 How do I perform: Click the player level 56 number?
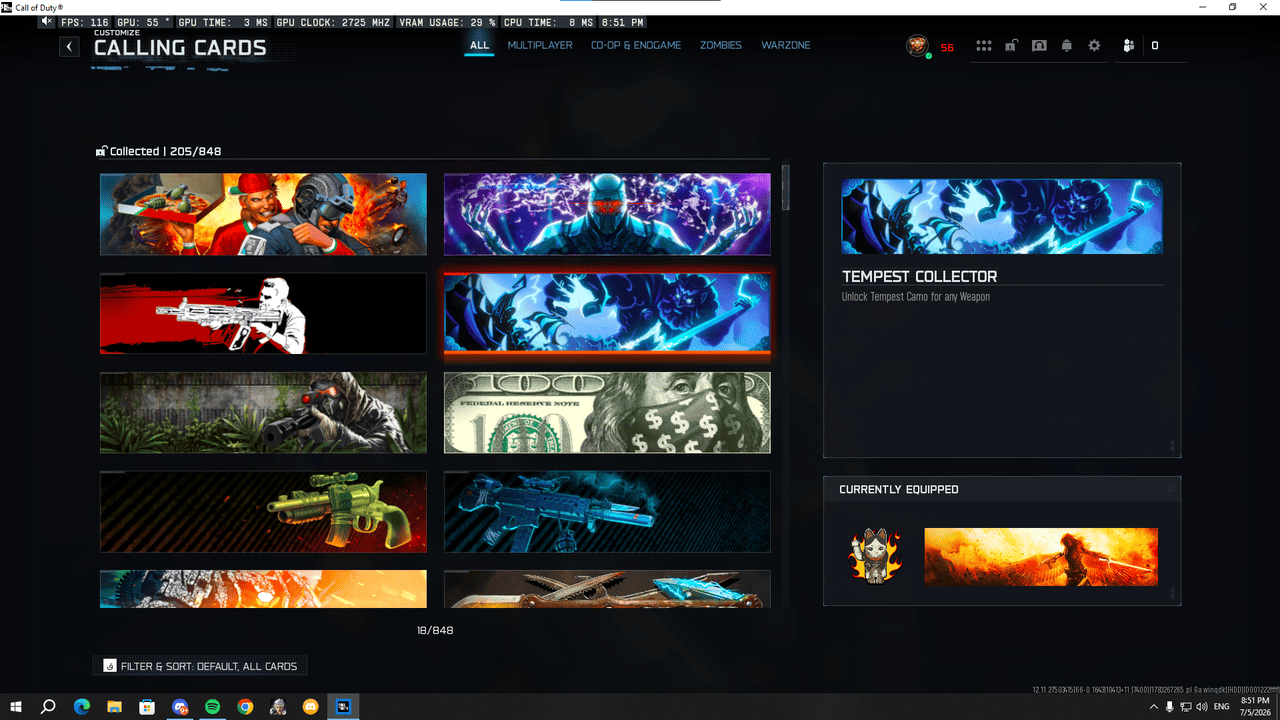point(947,47)
